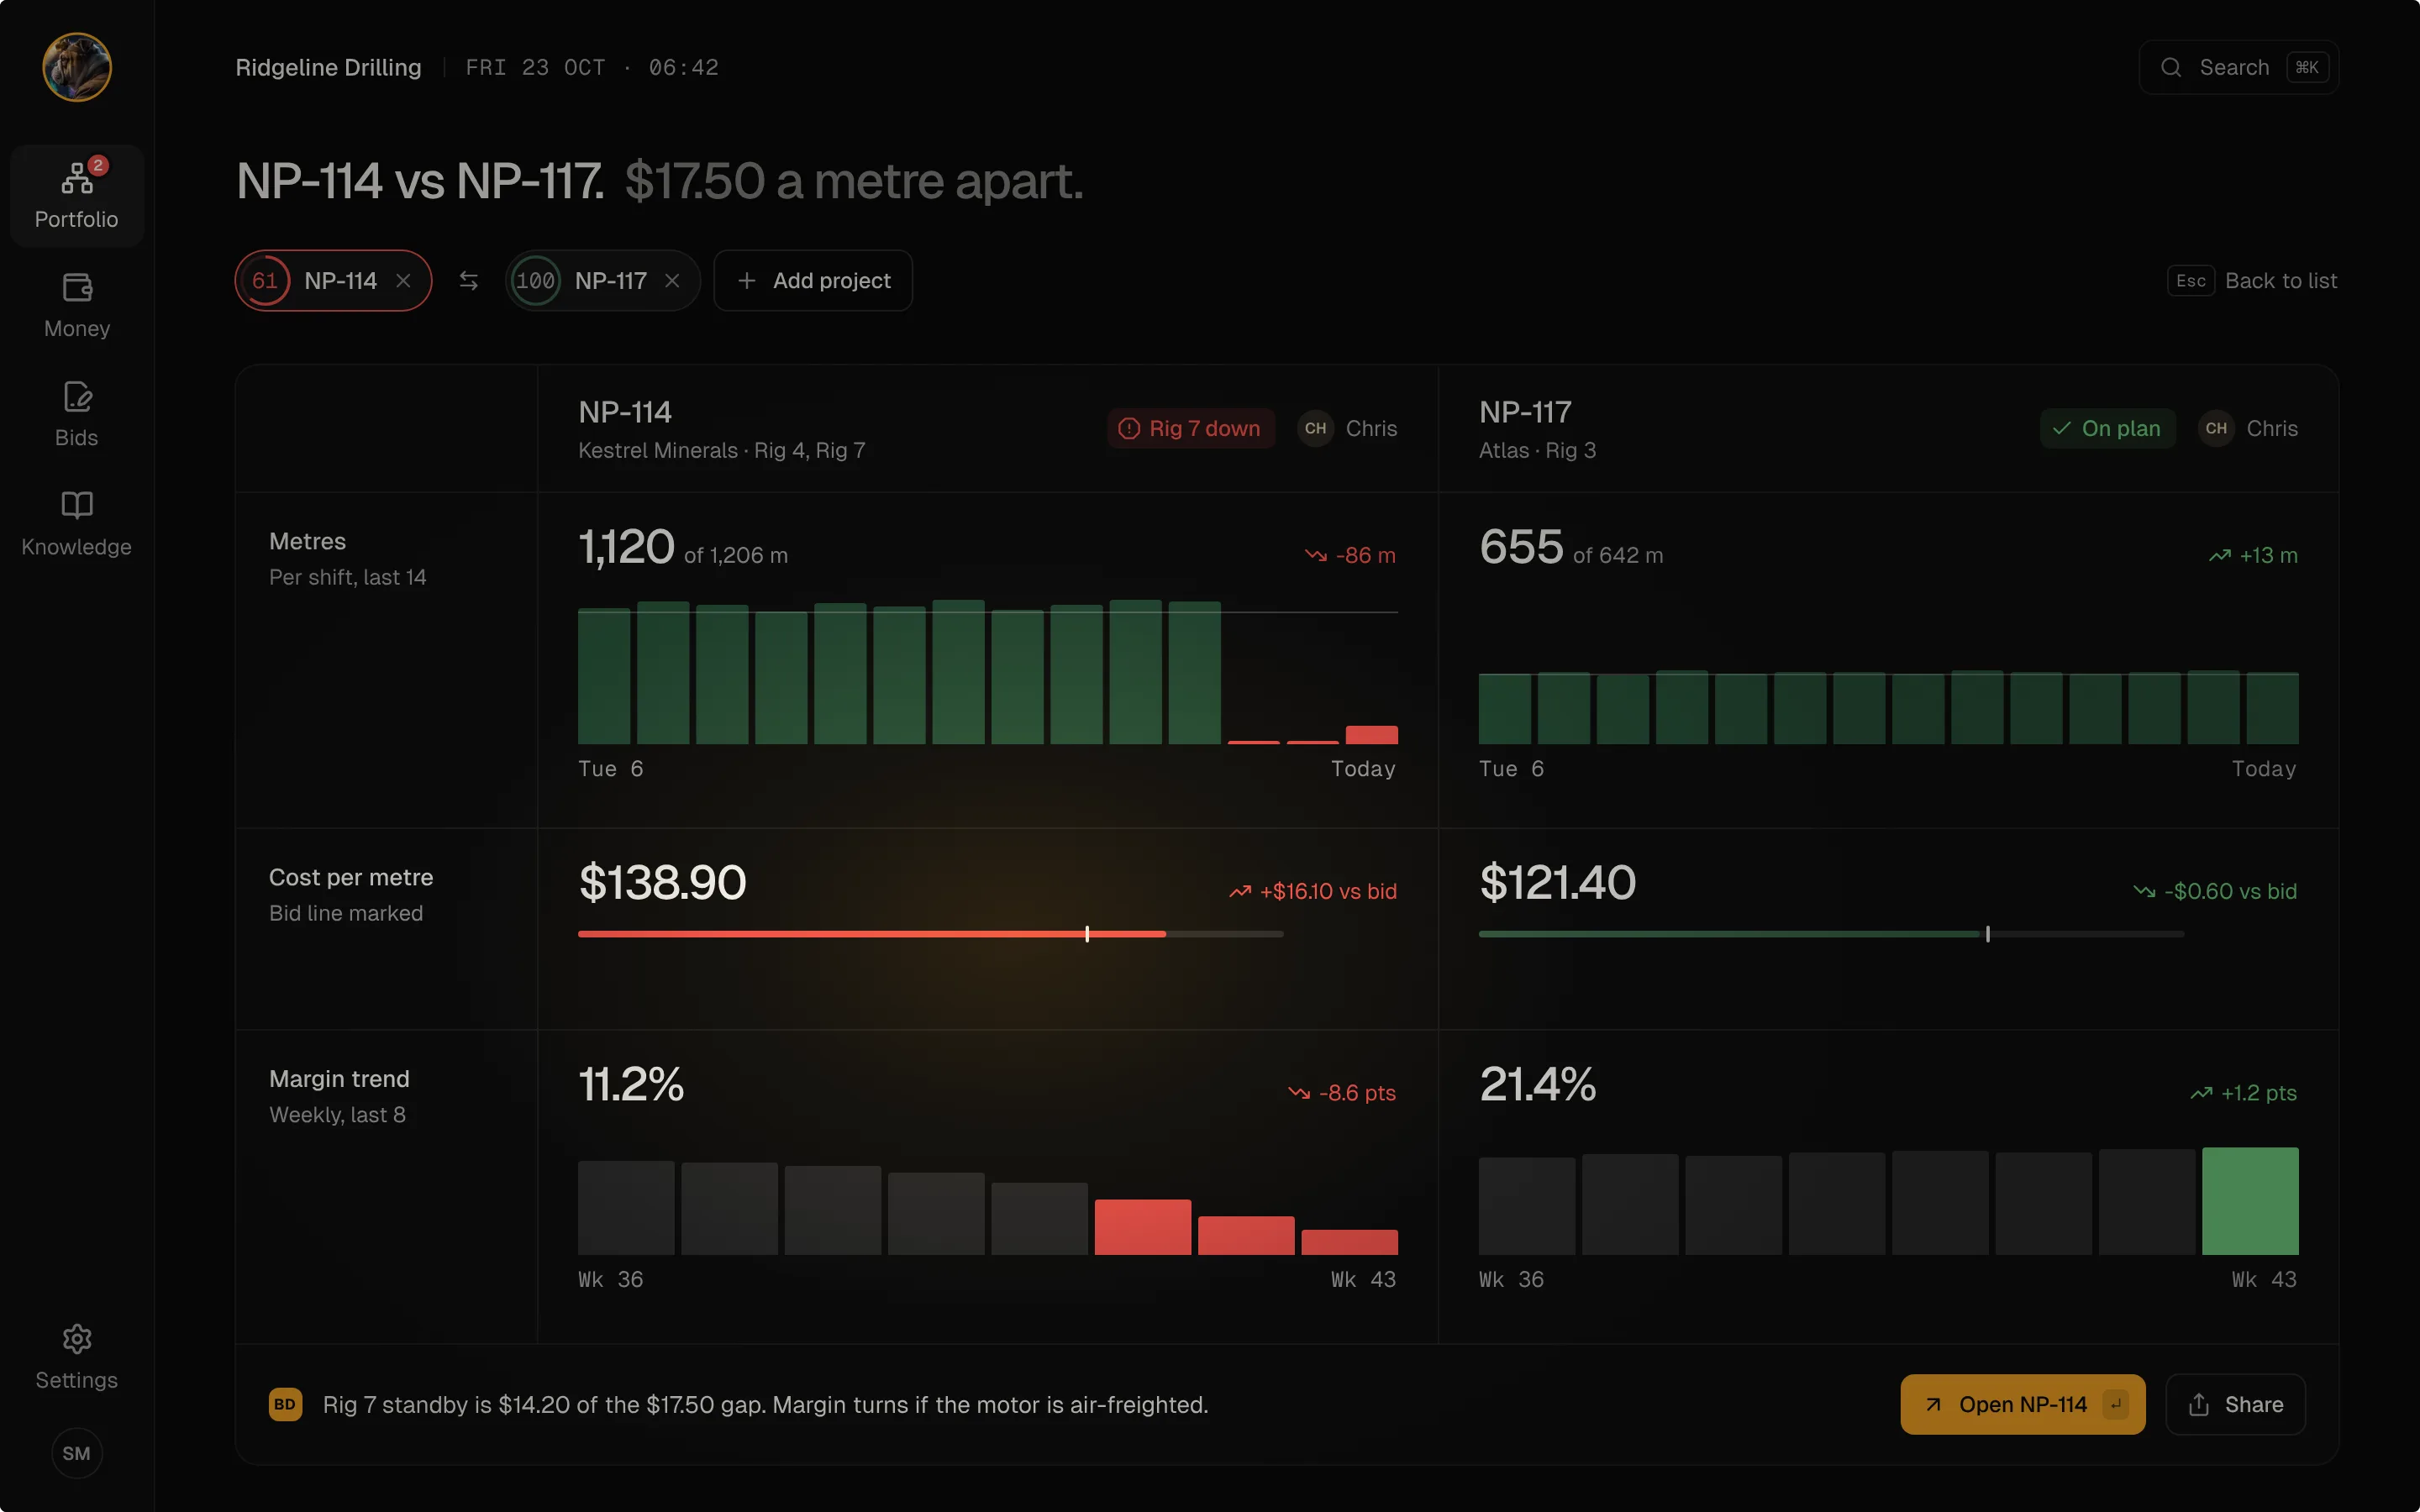Go to the Bids section
The image size is (2420, 1512).
(77, 414)
